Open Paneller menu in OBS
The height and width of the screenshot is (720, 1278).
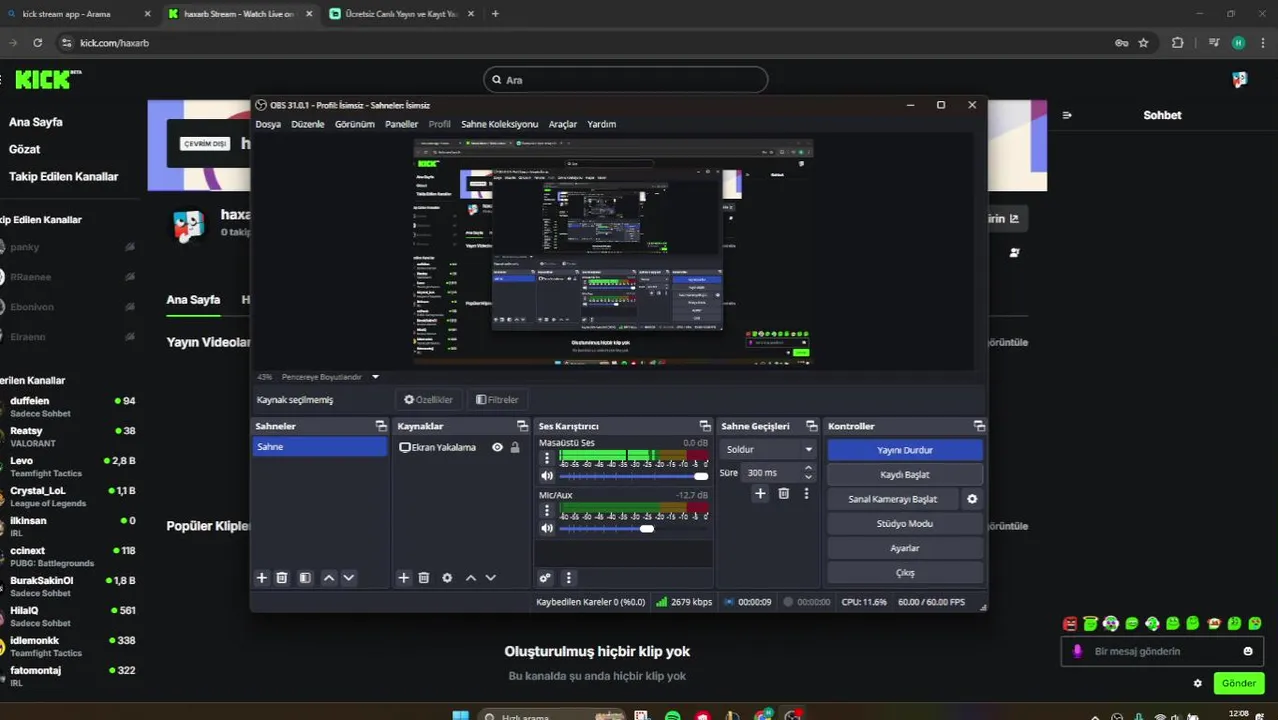(401, 124)
